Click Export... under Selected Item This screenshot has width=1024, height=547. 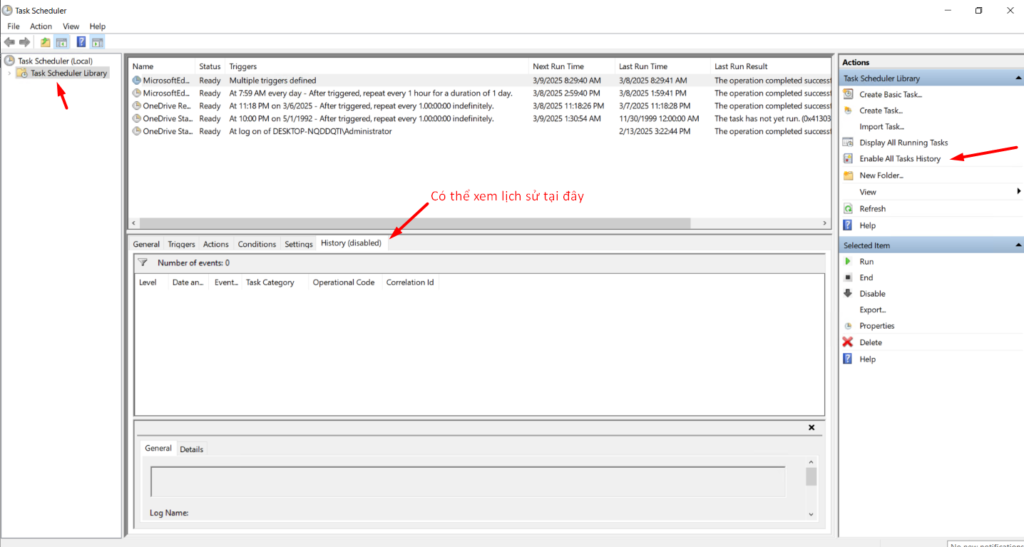coord(872,309)
